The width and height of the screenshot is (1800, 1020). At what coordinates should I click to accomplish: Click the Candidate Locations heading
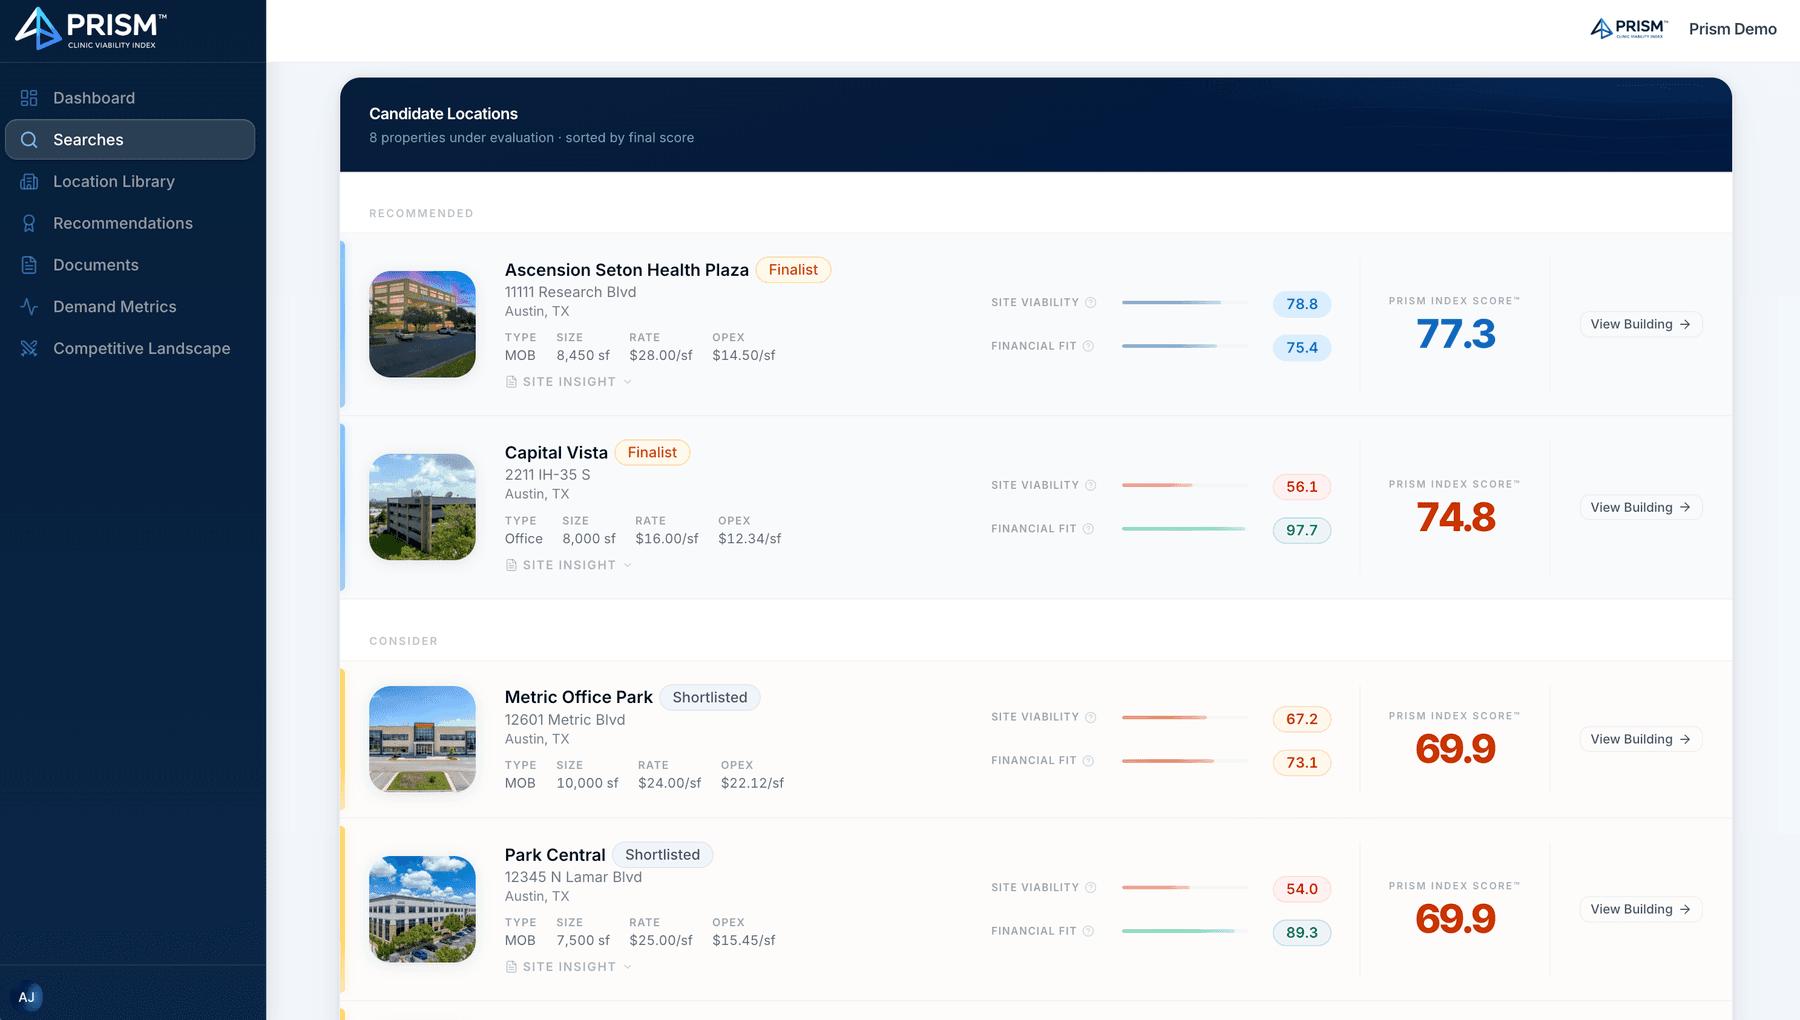(443, 114)
